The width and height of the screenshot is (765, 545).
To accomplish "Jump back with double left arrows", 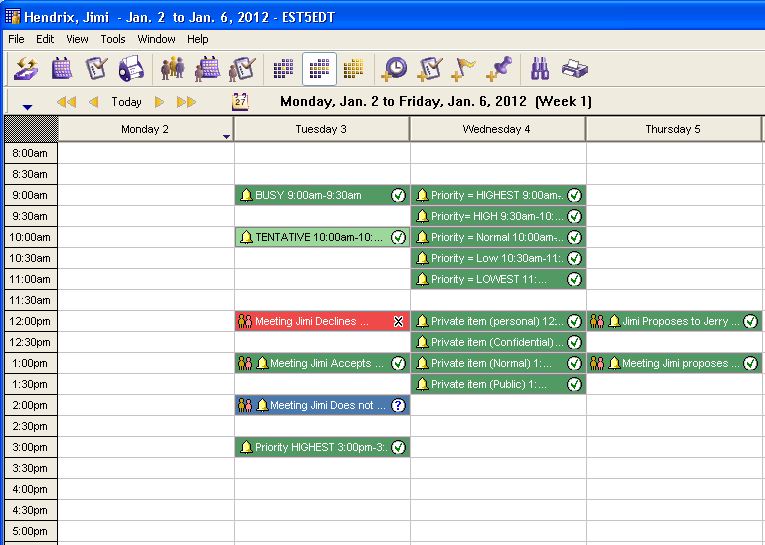I will (x=66, y=101).
